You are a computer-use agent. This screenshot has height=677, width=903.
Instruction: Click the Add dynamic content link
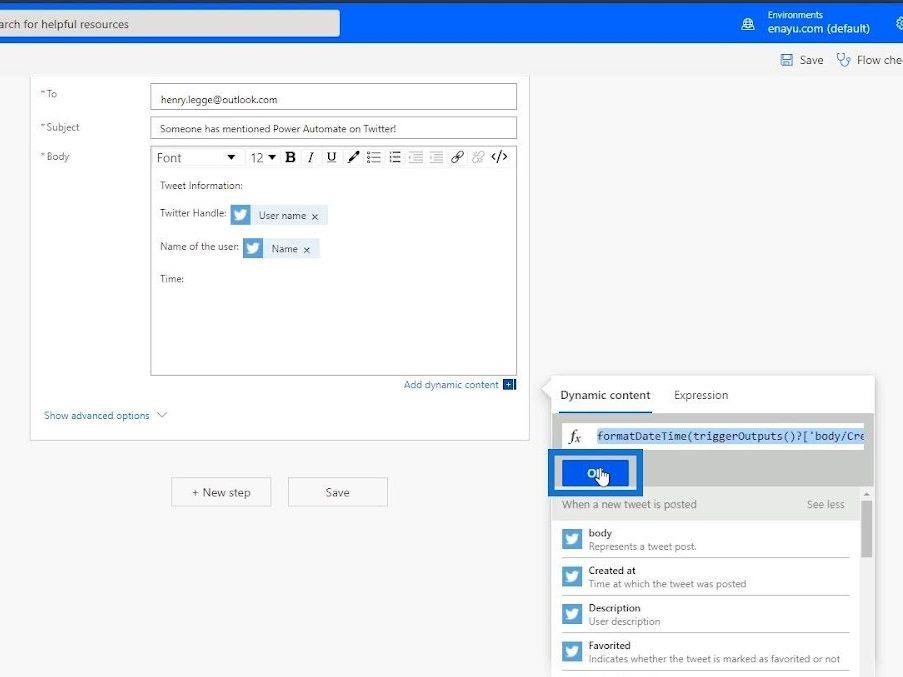coord(451,385)
